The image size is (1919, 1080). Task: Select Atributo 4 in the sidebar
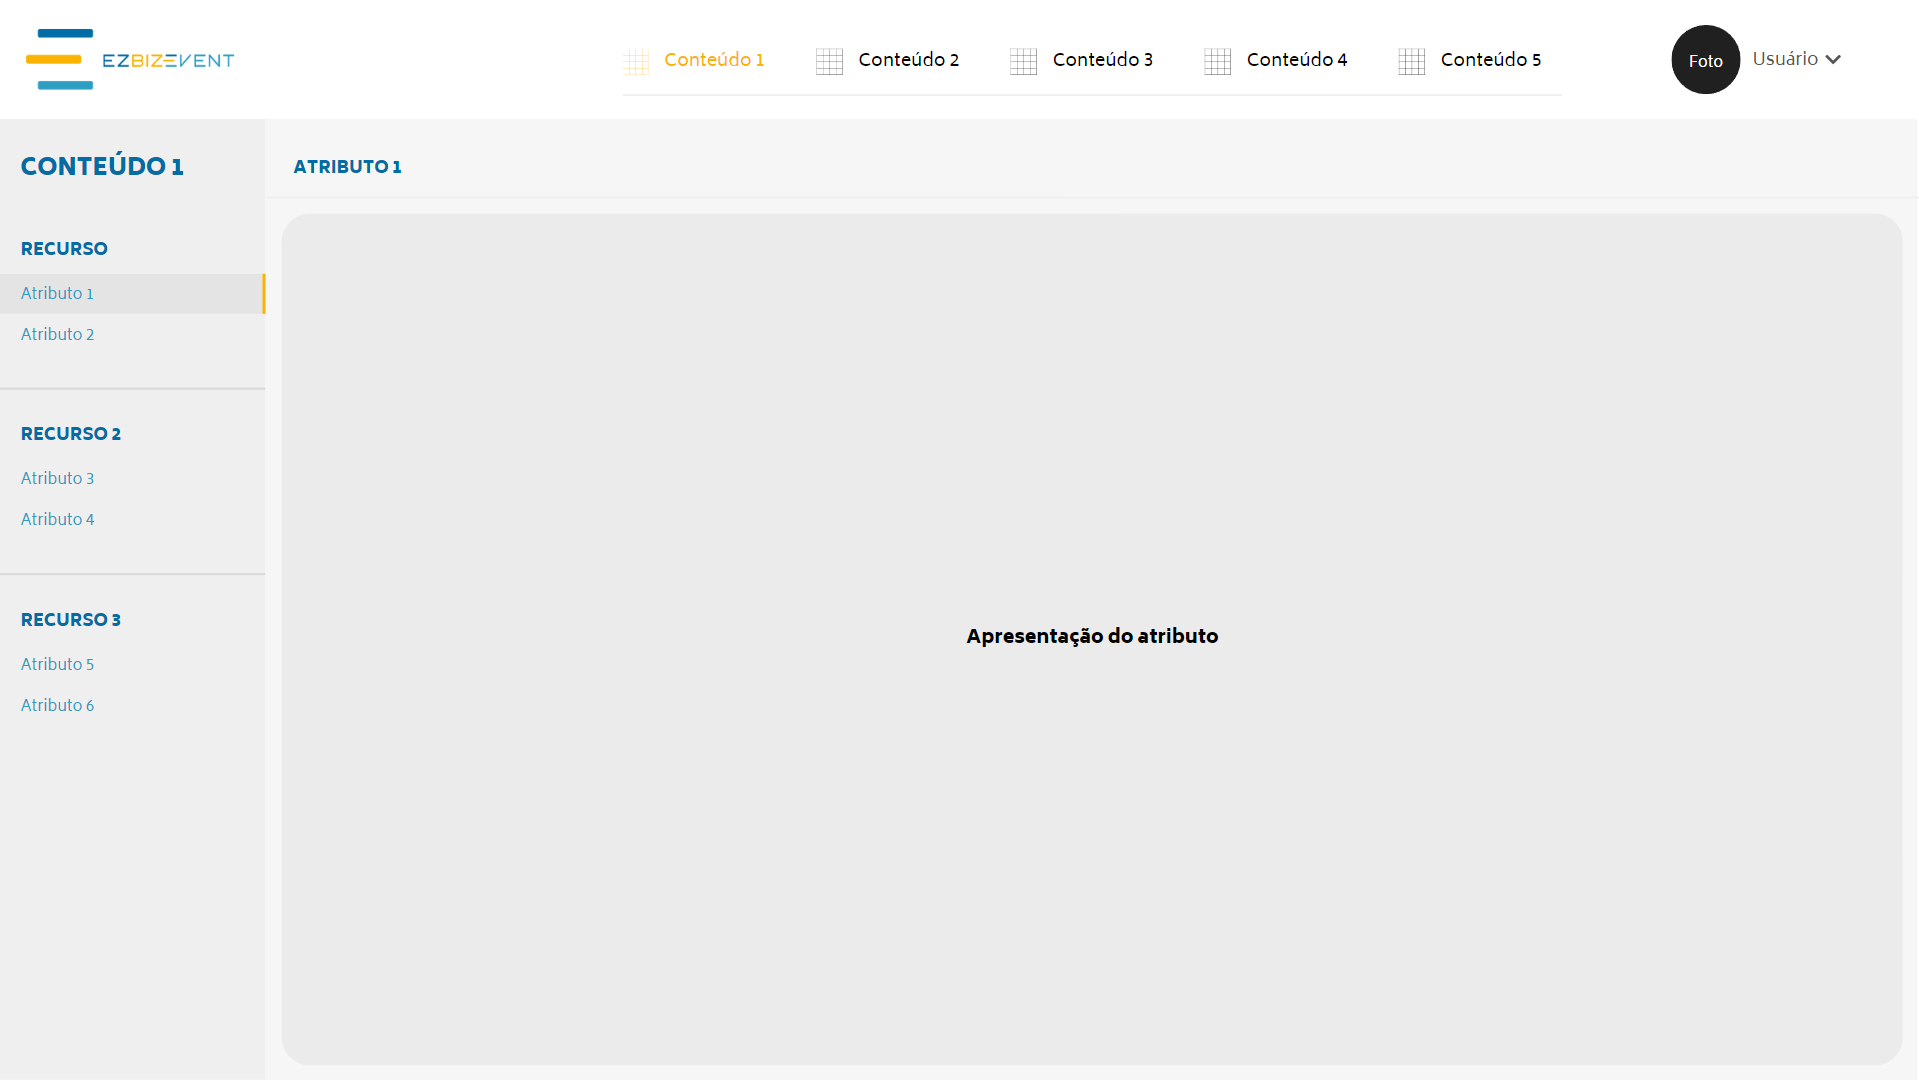point(57,519)
